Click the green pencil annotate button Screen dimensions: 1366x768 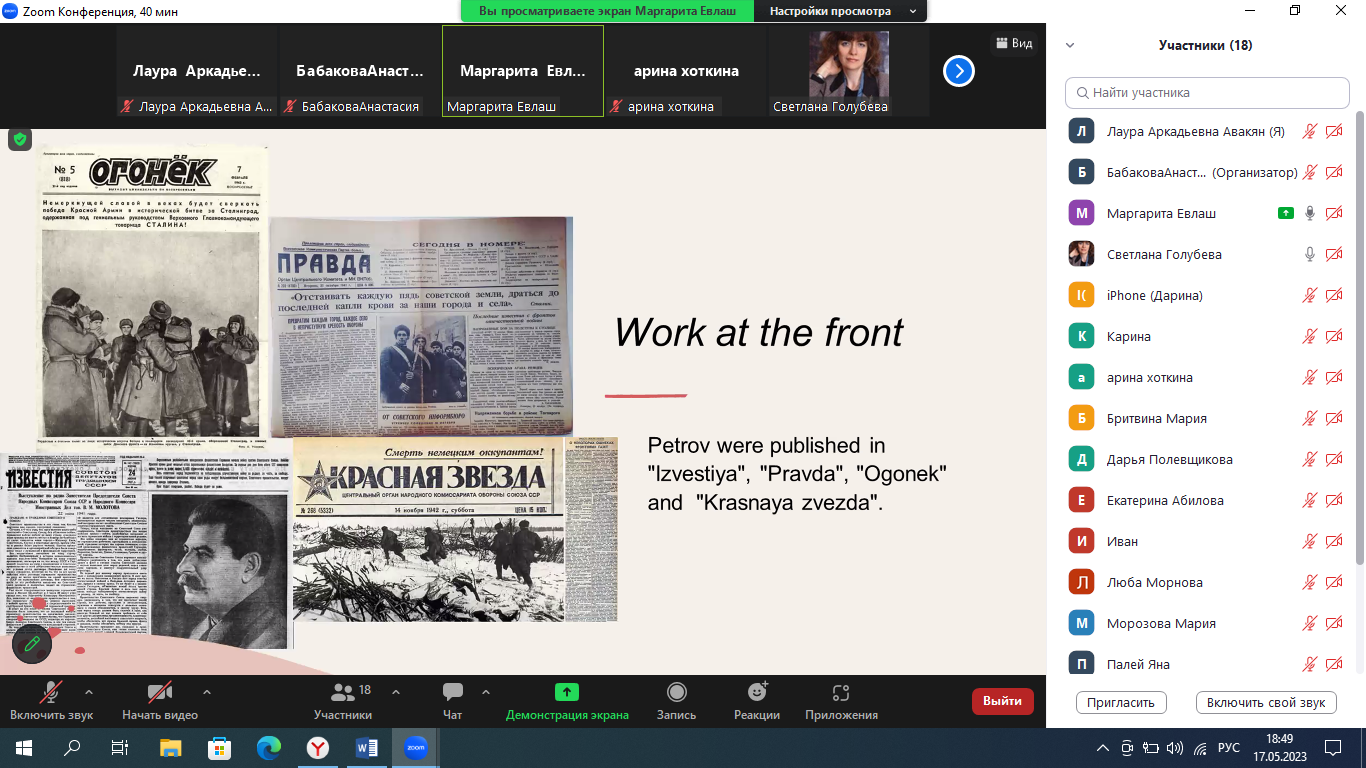32,643
